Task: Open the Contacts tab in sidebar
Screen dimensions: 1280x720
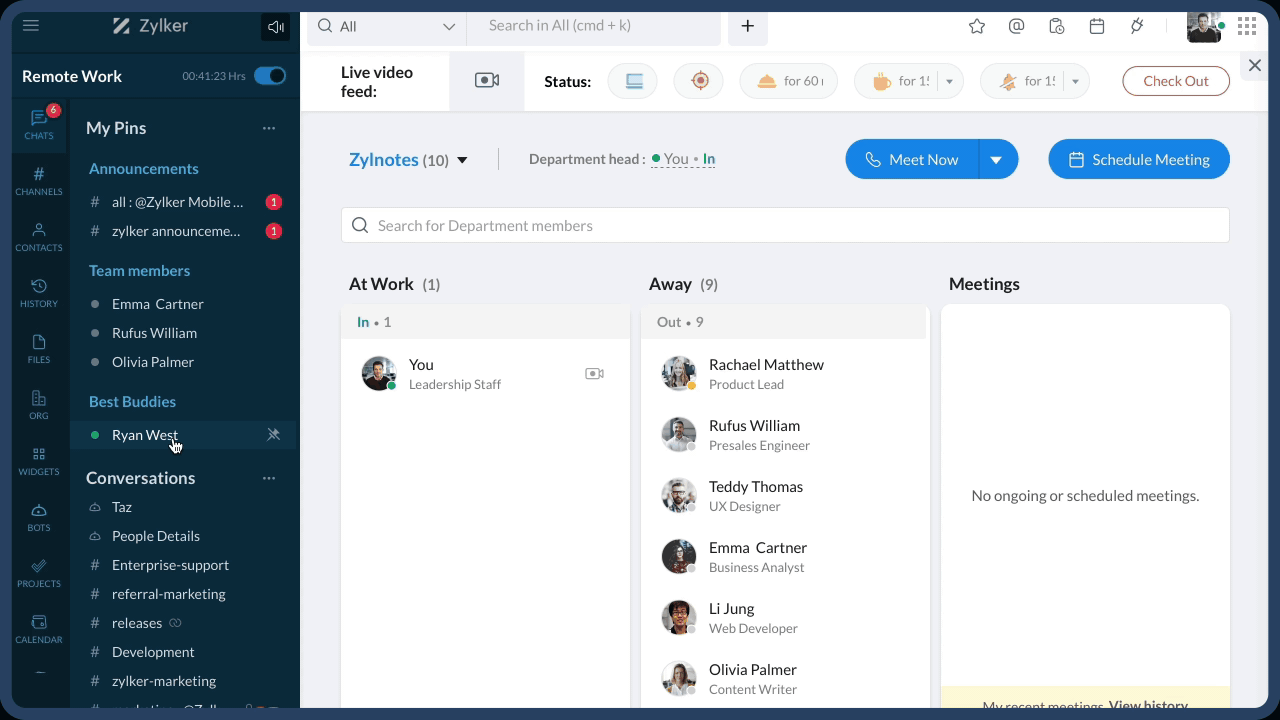Action: click(x=39, y=237)
